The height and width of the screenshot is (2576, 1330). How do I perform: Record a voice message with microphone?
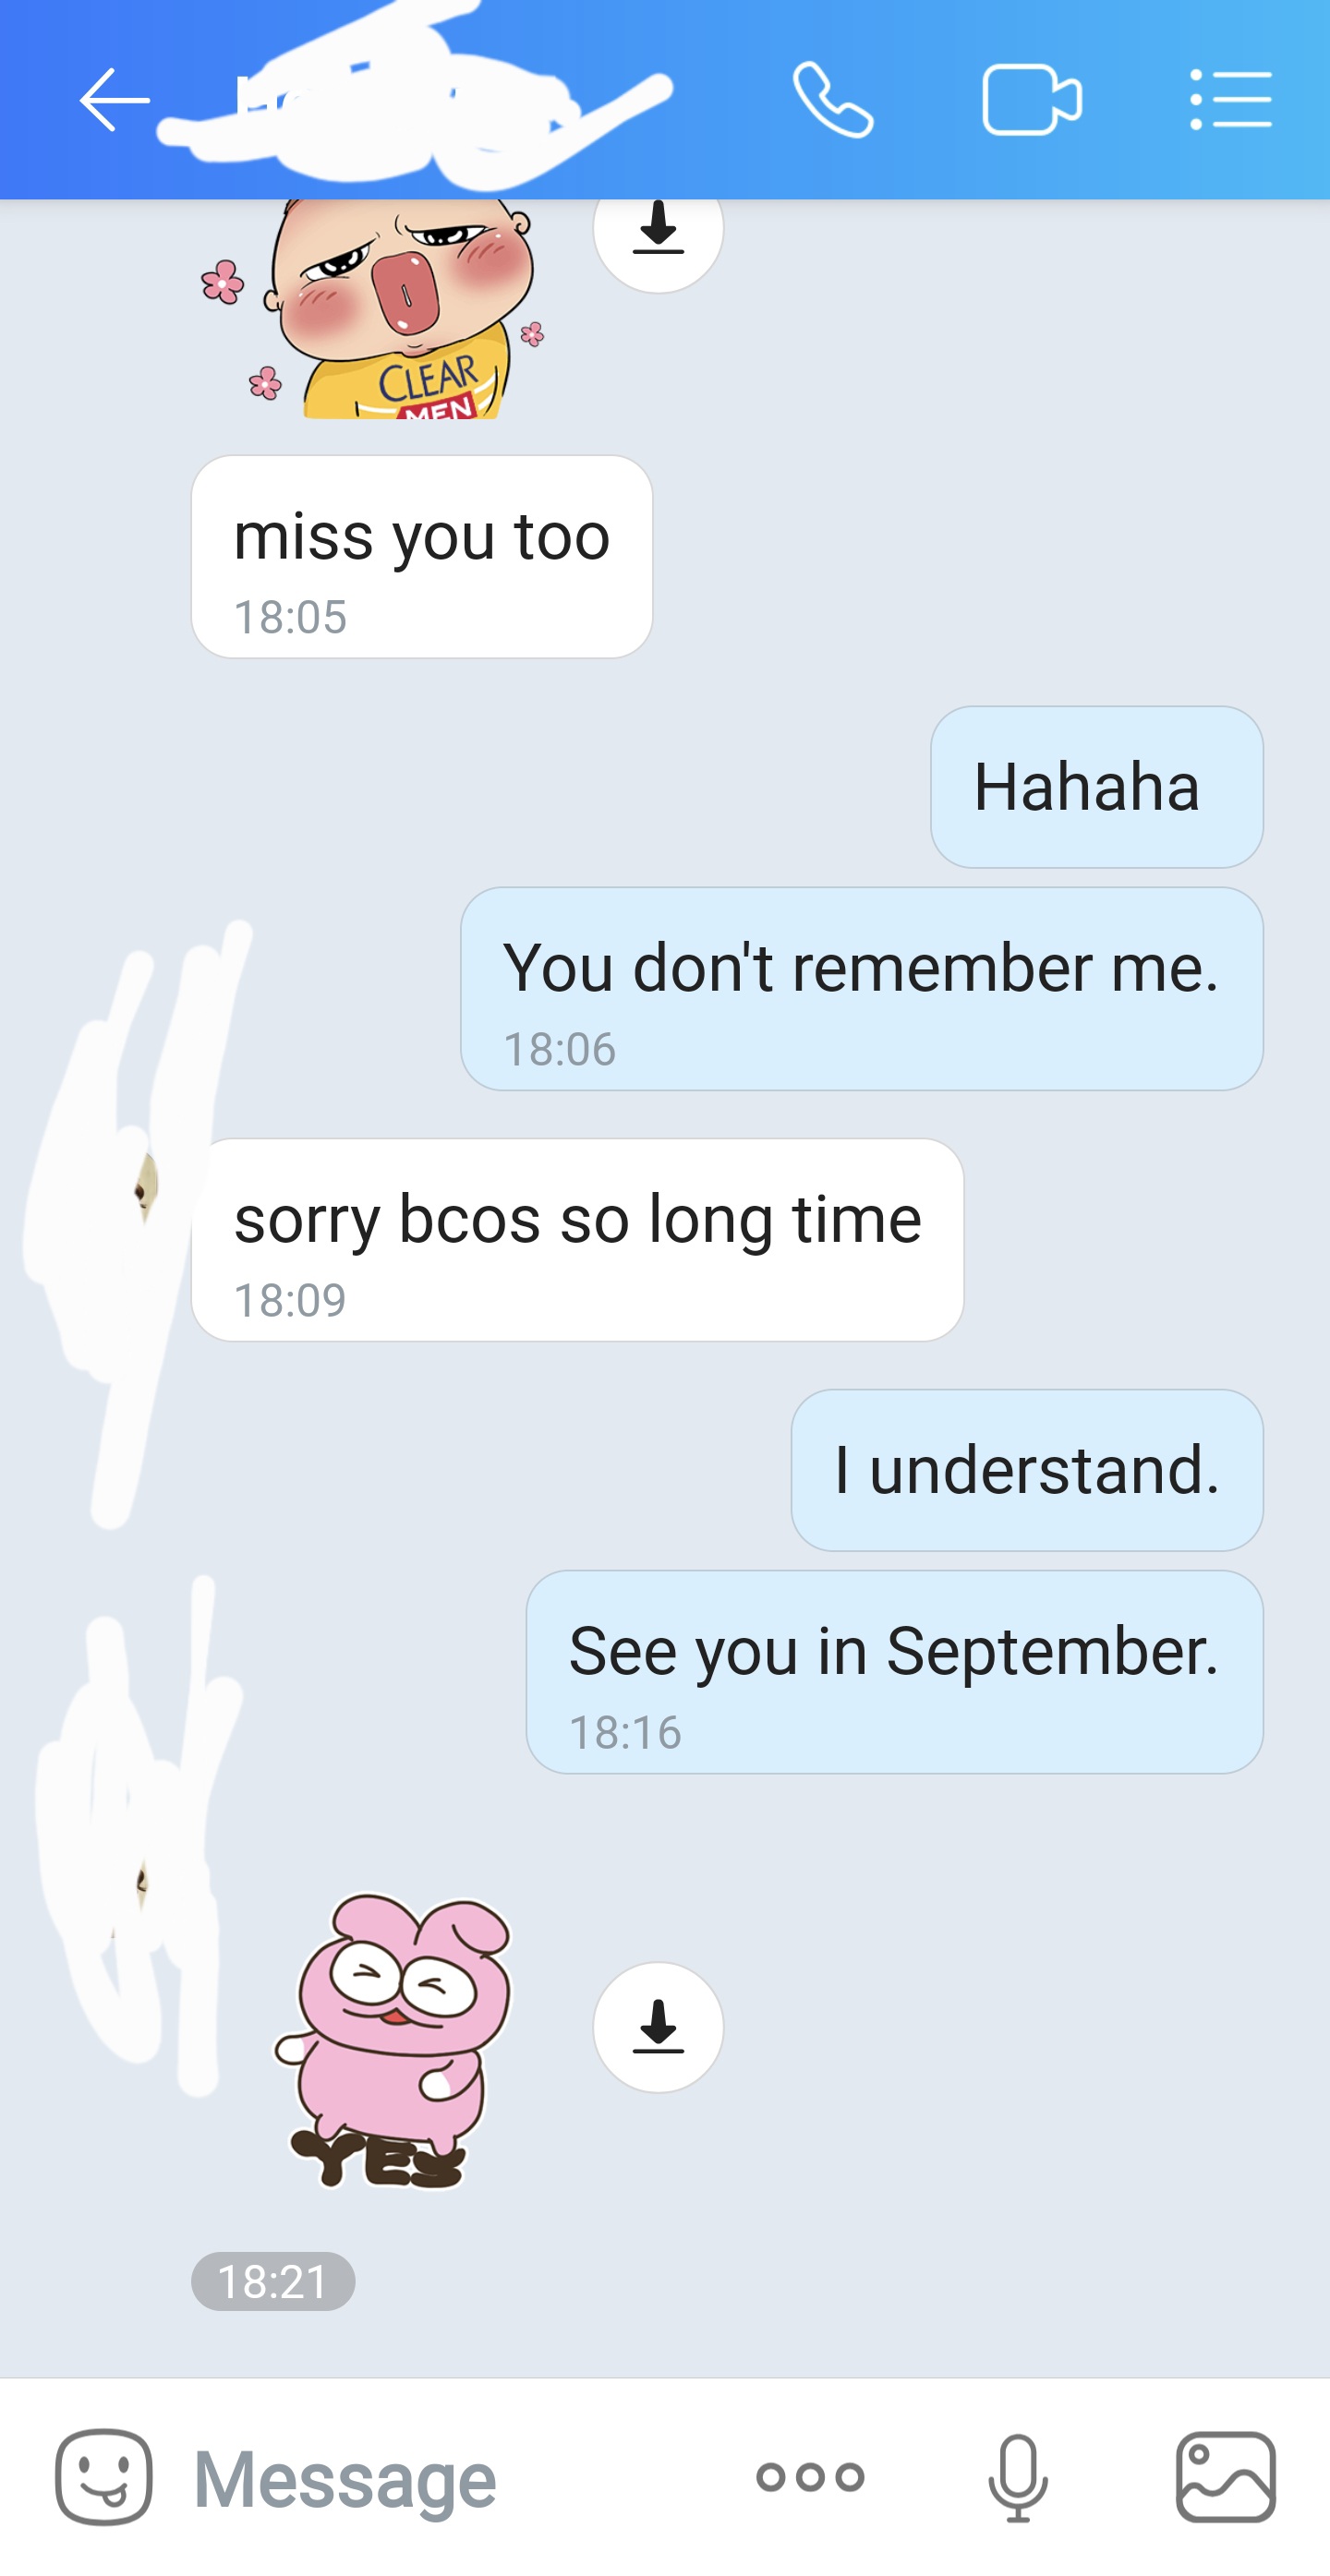1018,2478
